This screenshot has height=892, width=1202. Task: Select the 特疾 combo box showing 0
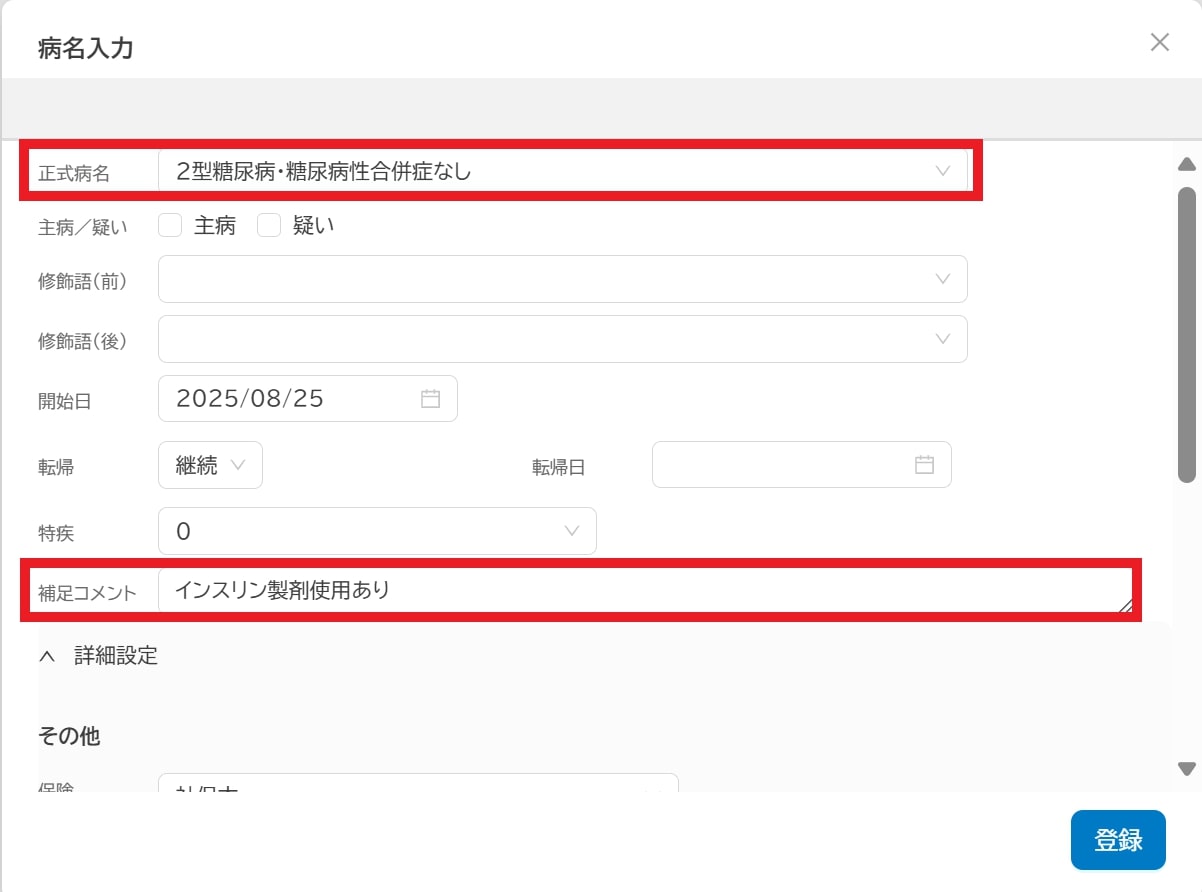pyautogui.click(x=377, y=531)
